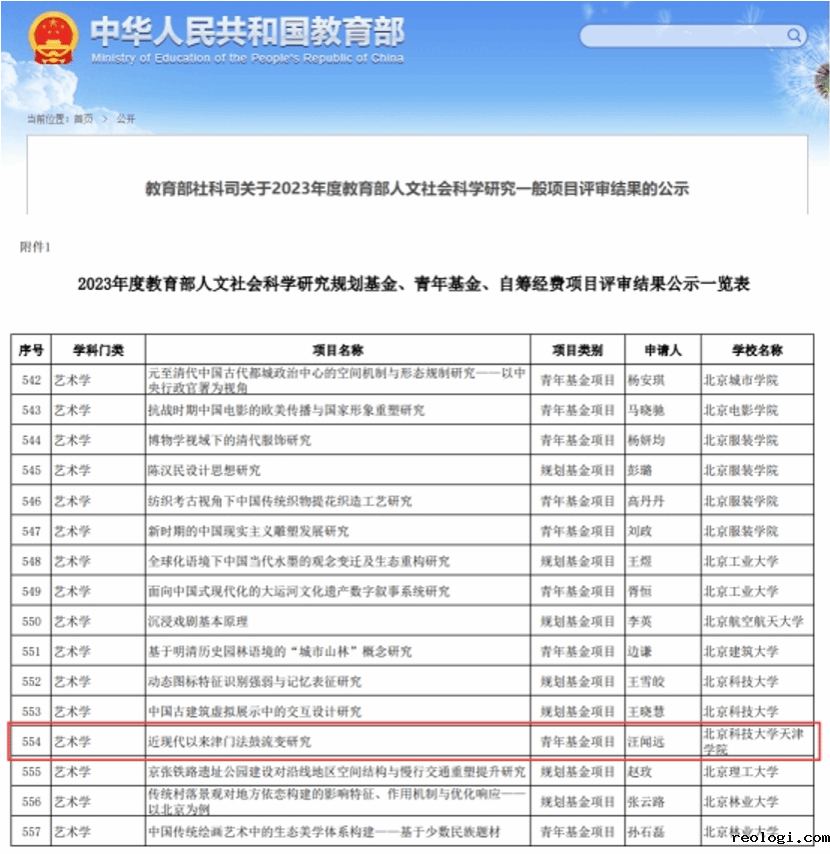Click the 学校名称 column header
Viewport: 830px width, 854px height.
tap(757, 350)
